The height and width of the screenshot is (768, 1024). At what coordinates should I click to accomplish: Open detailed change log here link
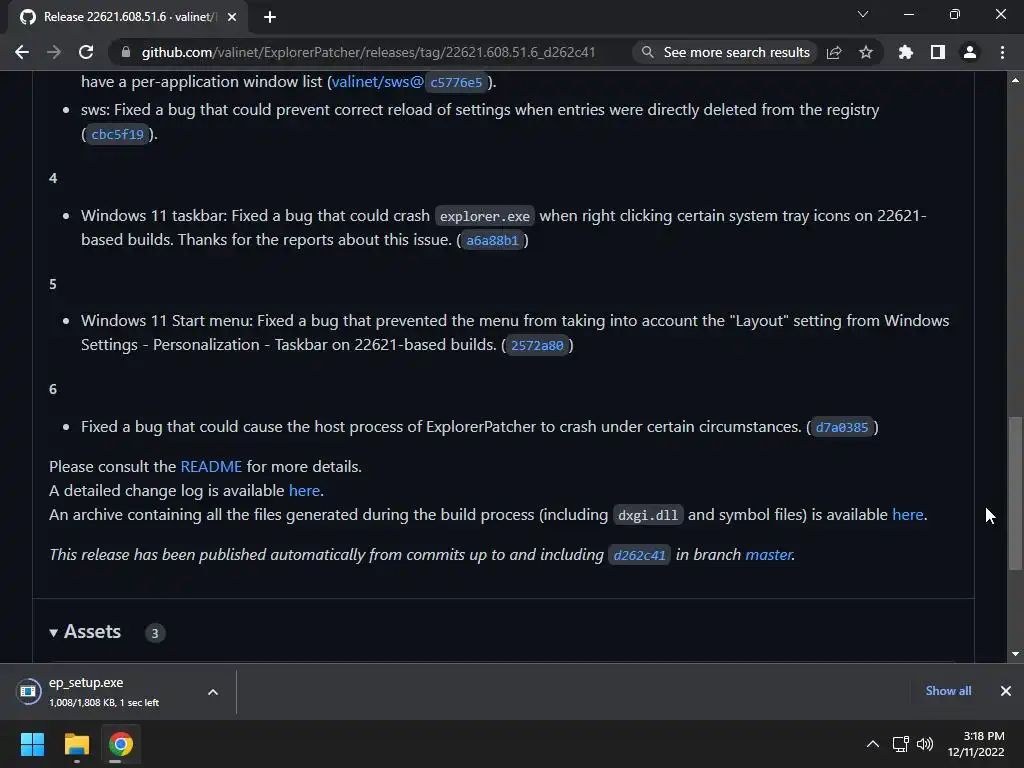coord(304,490)
